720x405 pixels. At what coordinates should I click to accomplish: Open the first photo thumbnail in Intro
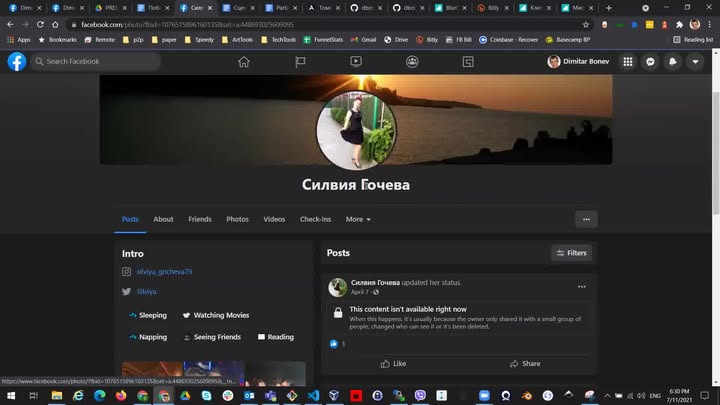152,373
